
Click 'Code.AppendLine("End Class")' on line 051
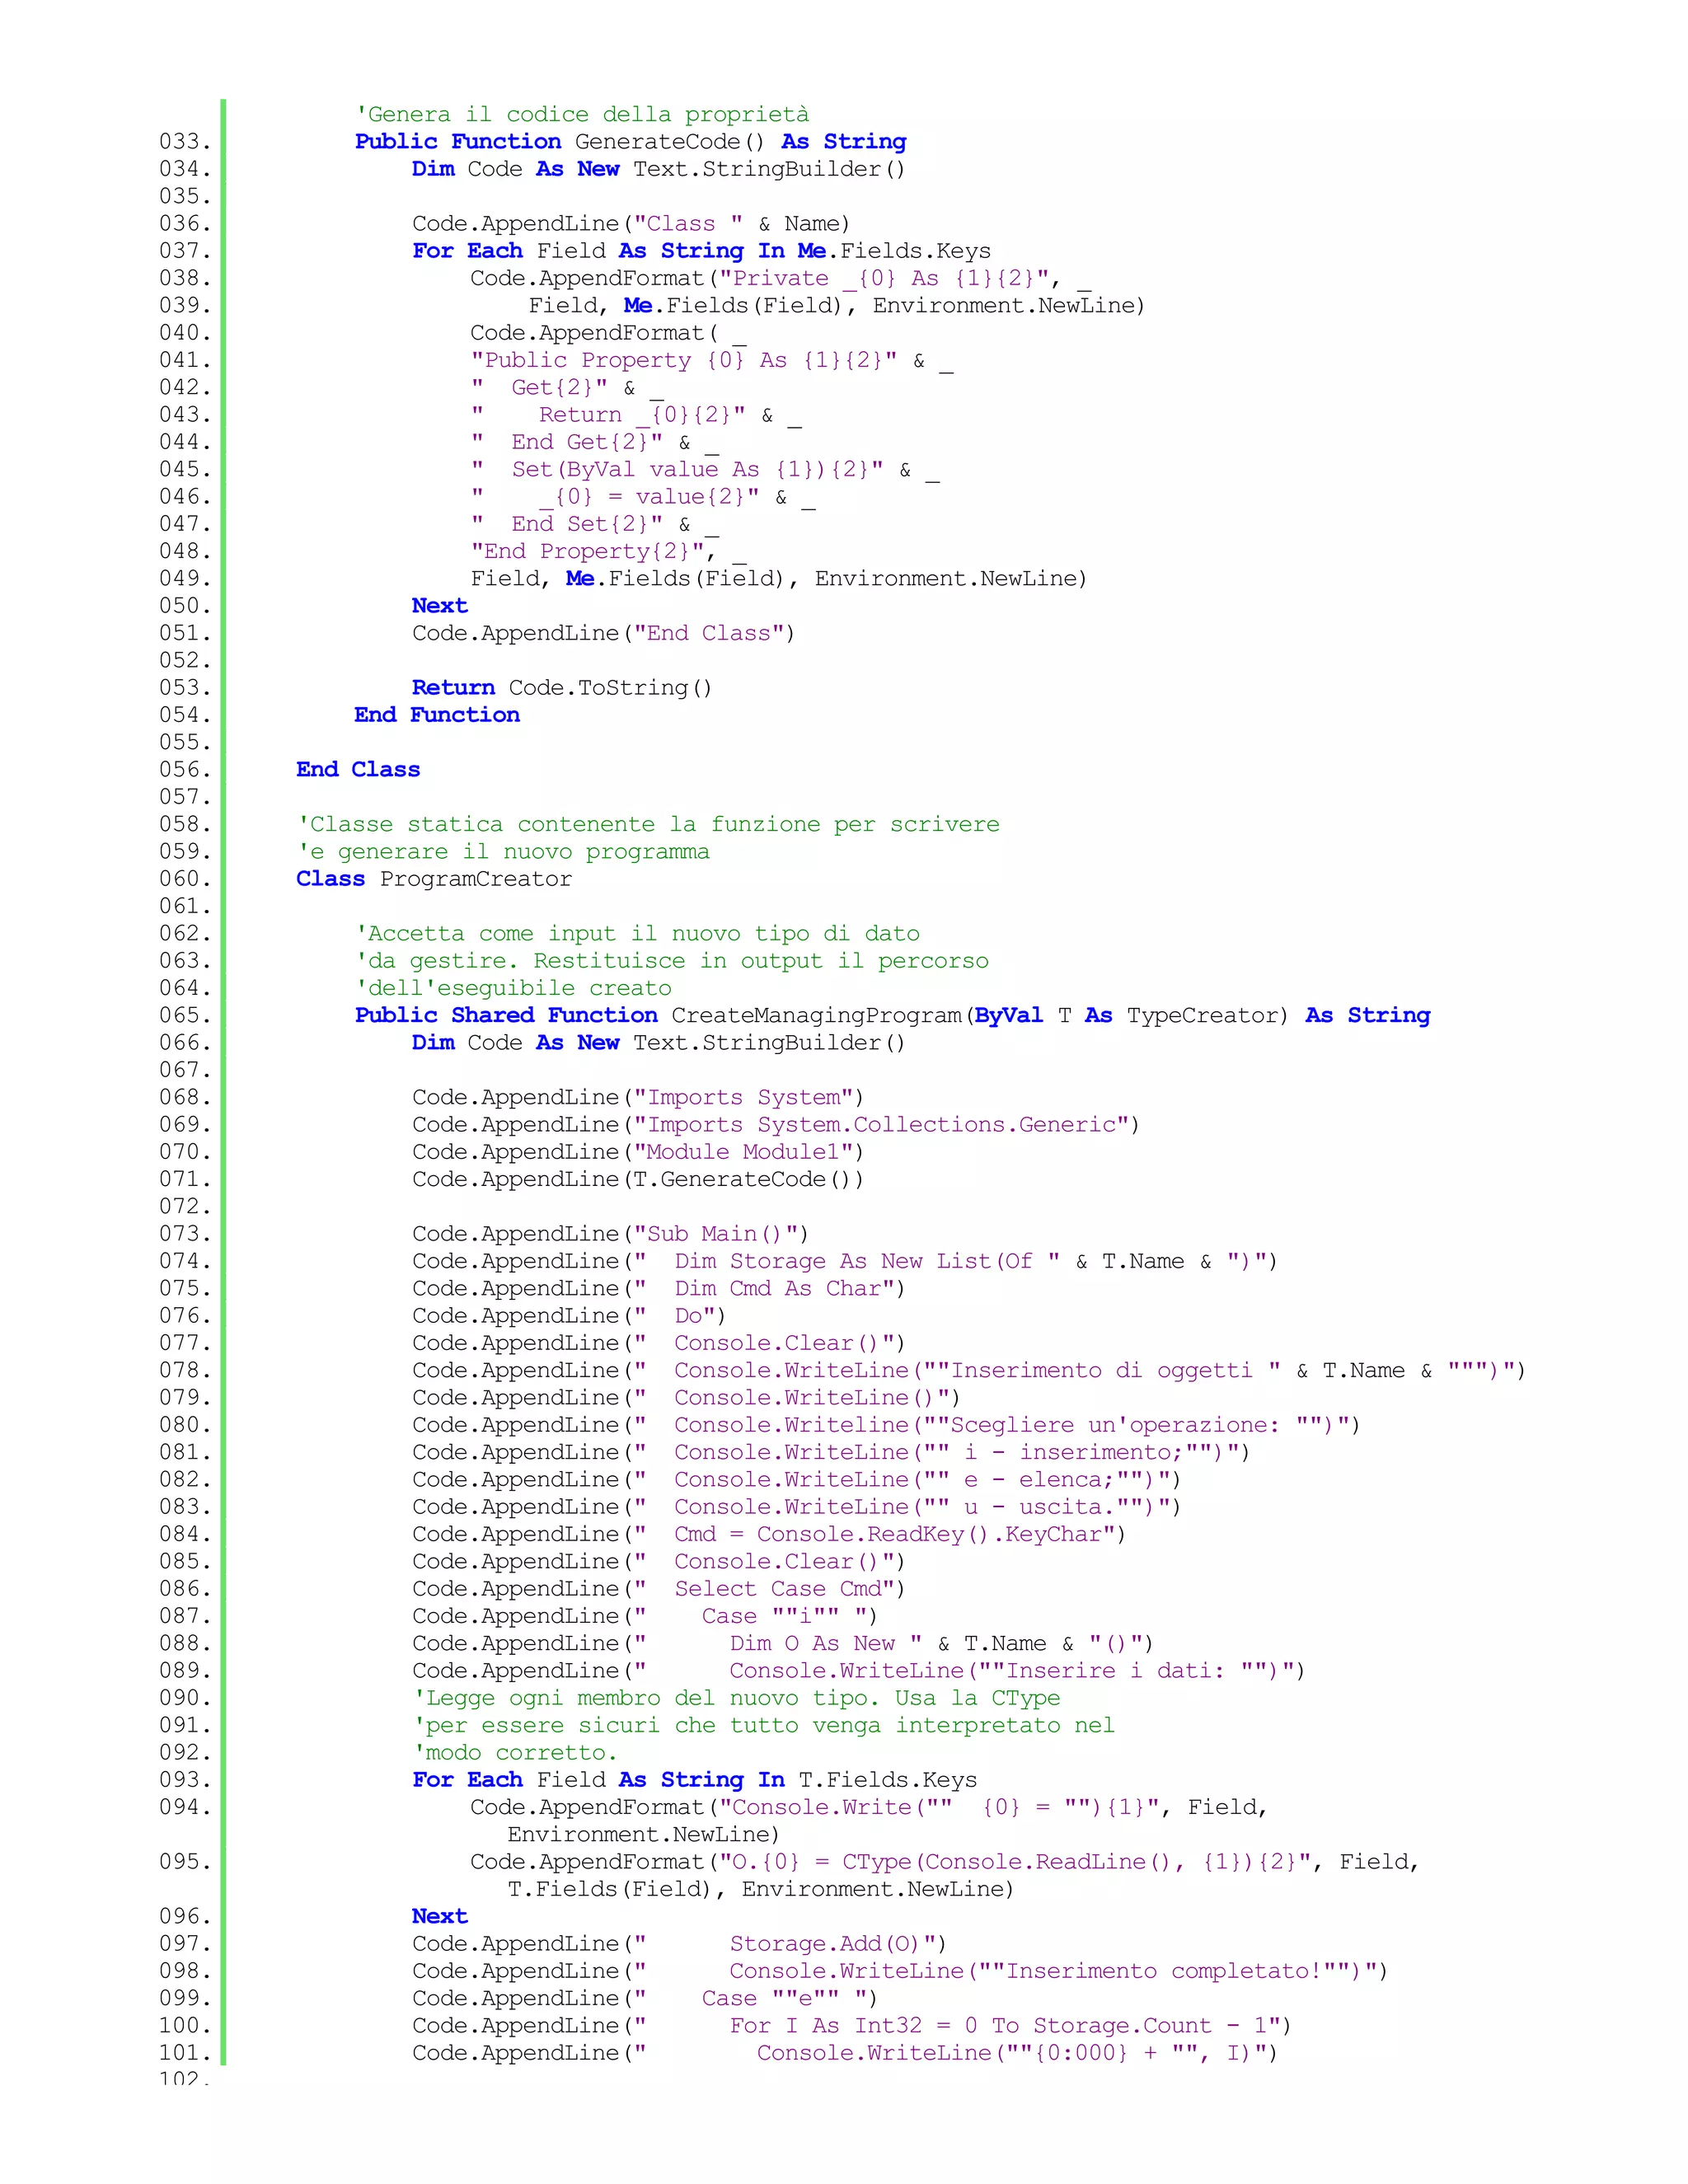[603, 633]
